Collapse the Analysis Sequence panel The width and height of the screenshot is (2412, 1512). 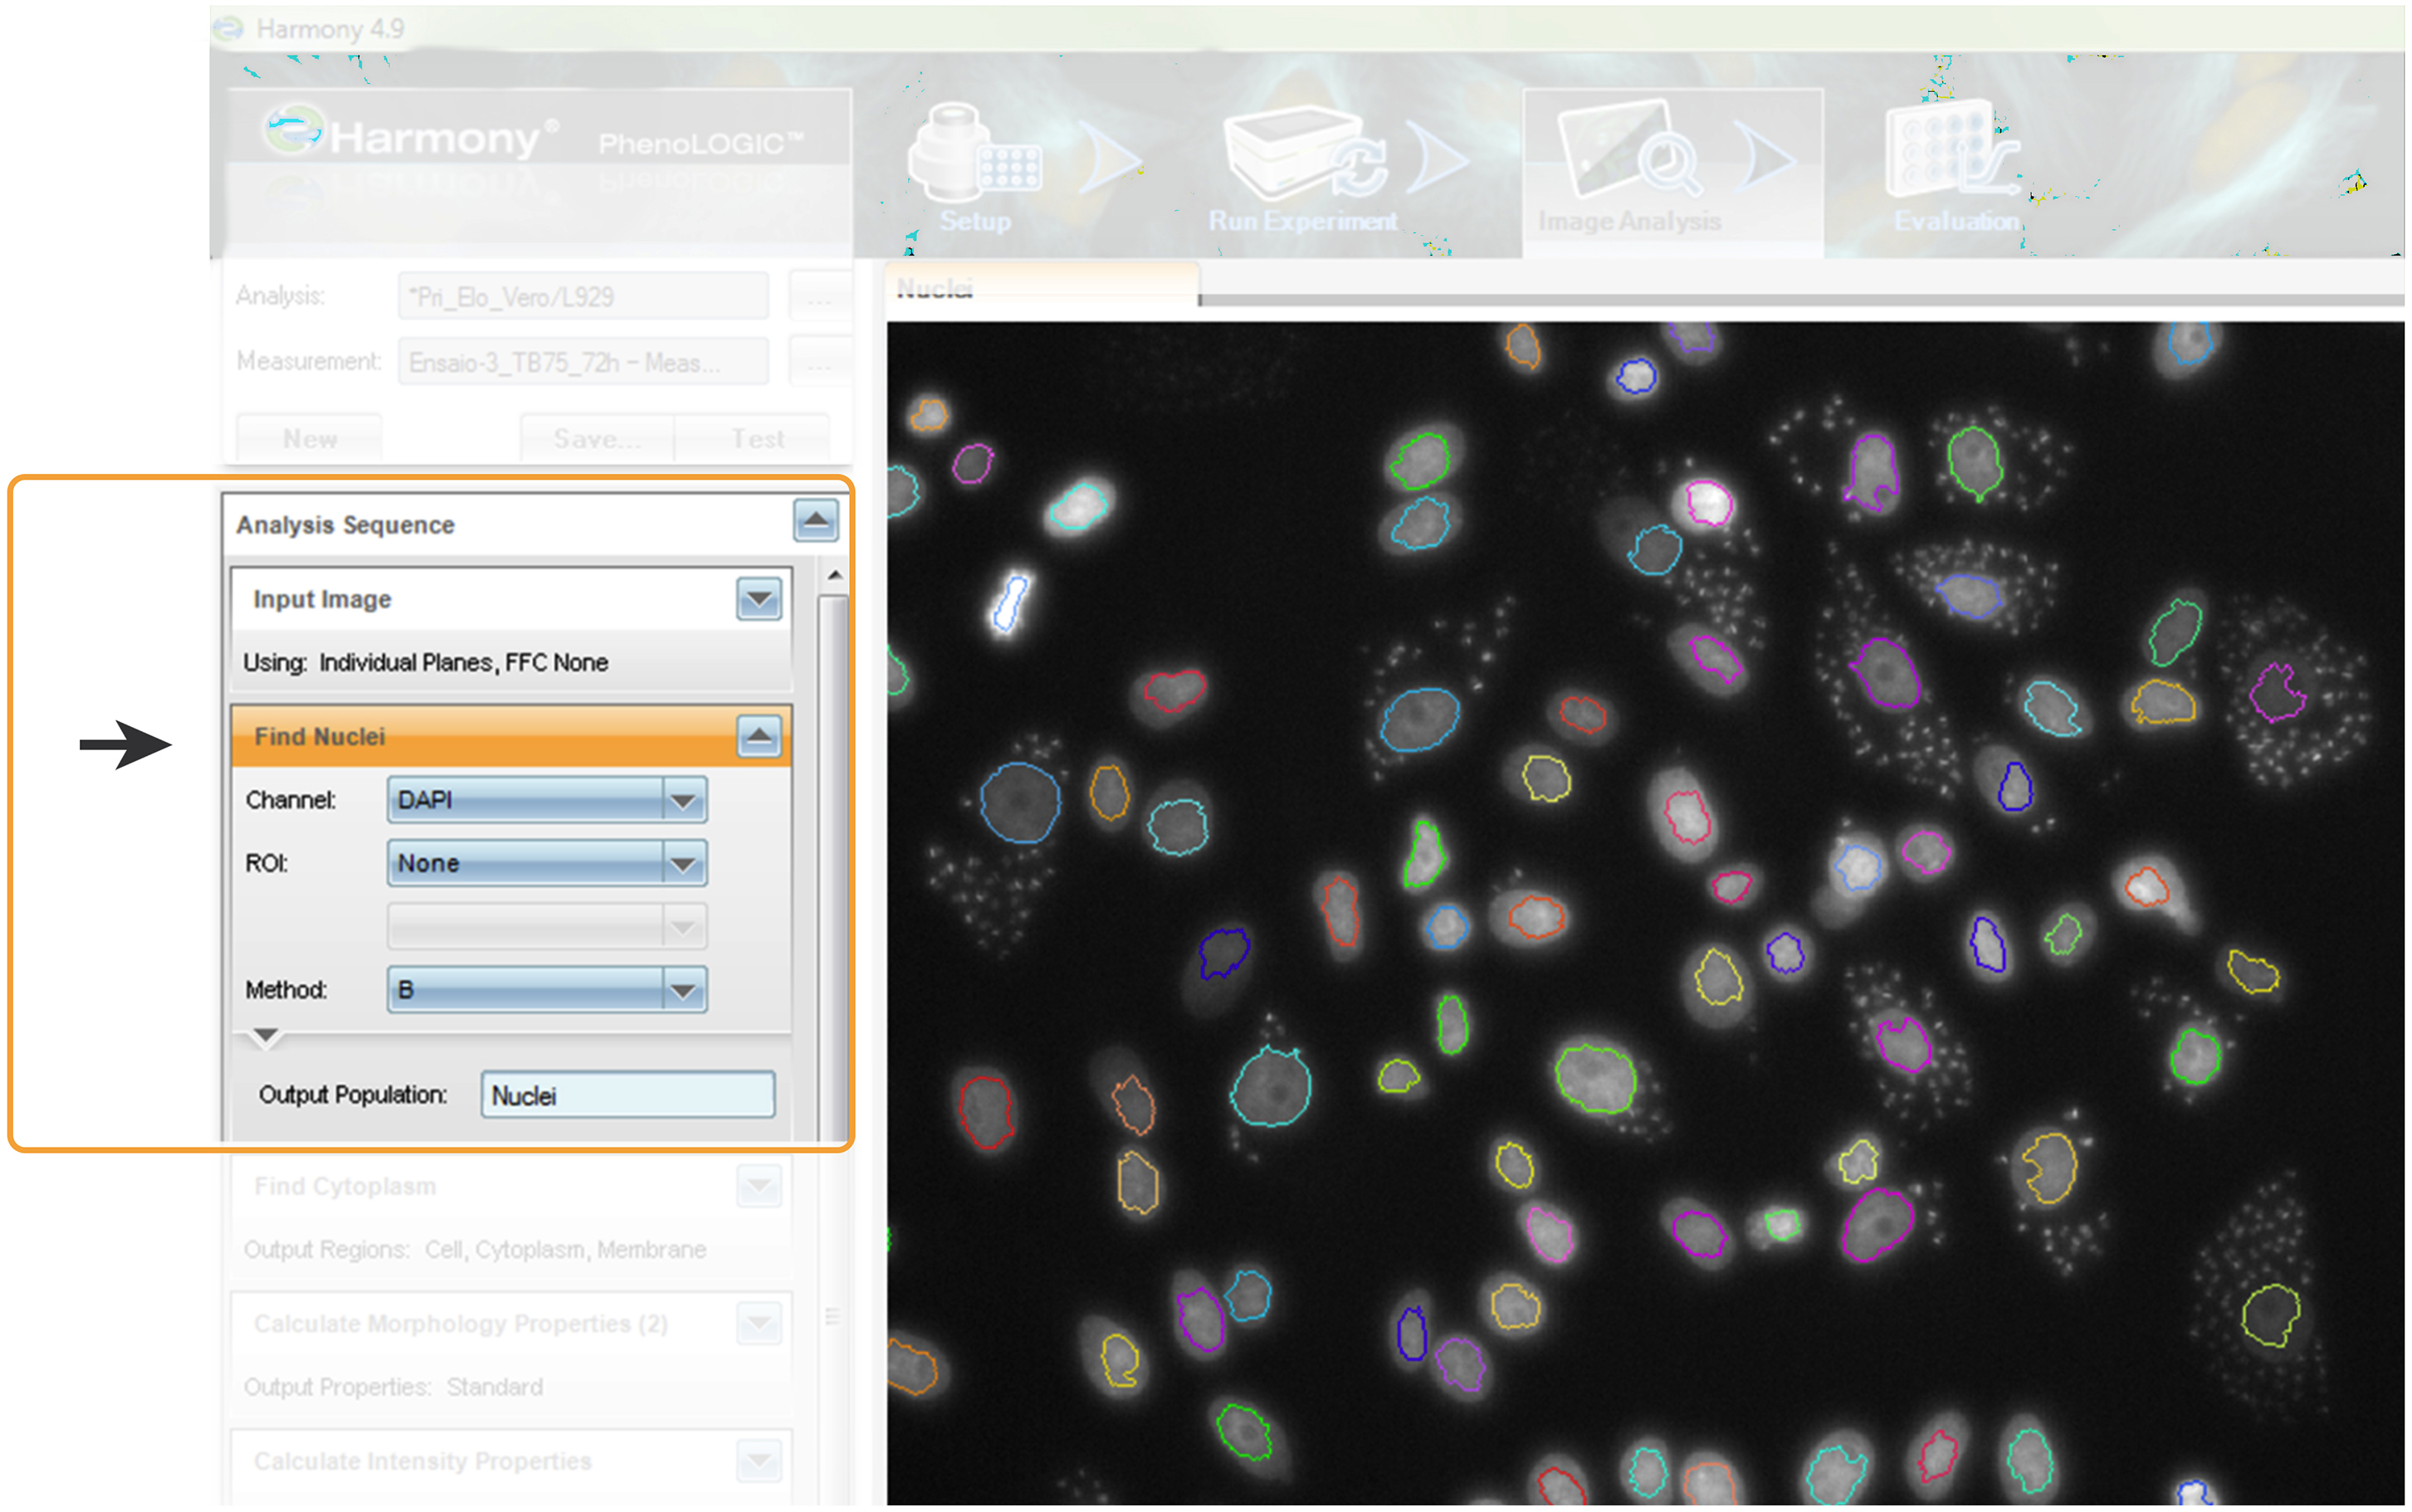[817, 521]
